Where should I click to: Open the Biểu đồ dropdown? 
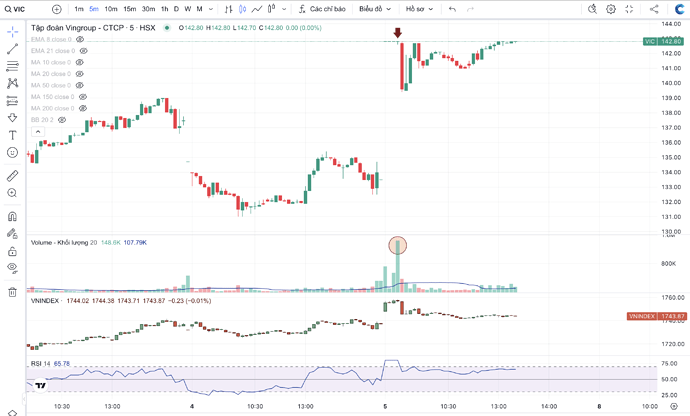375,9
